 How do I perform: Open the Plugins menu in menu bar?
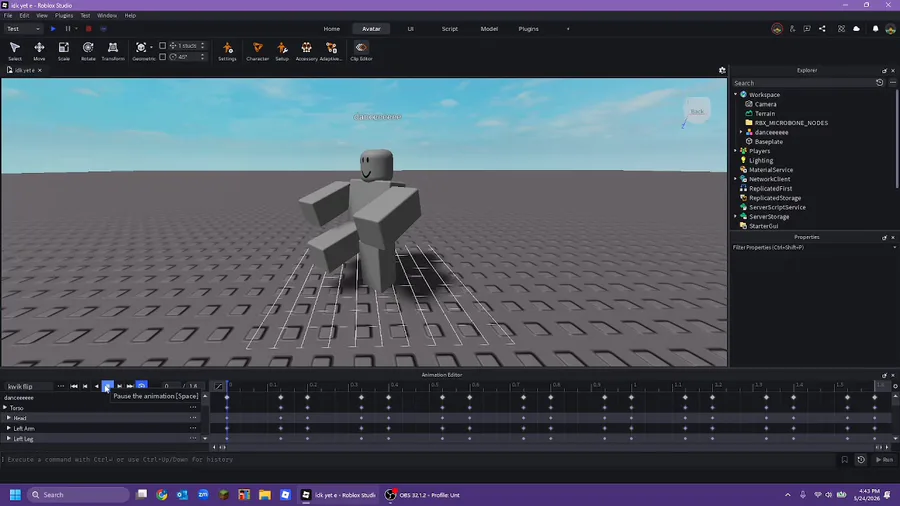(64, 15)
